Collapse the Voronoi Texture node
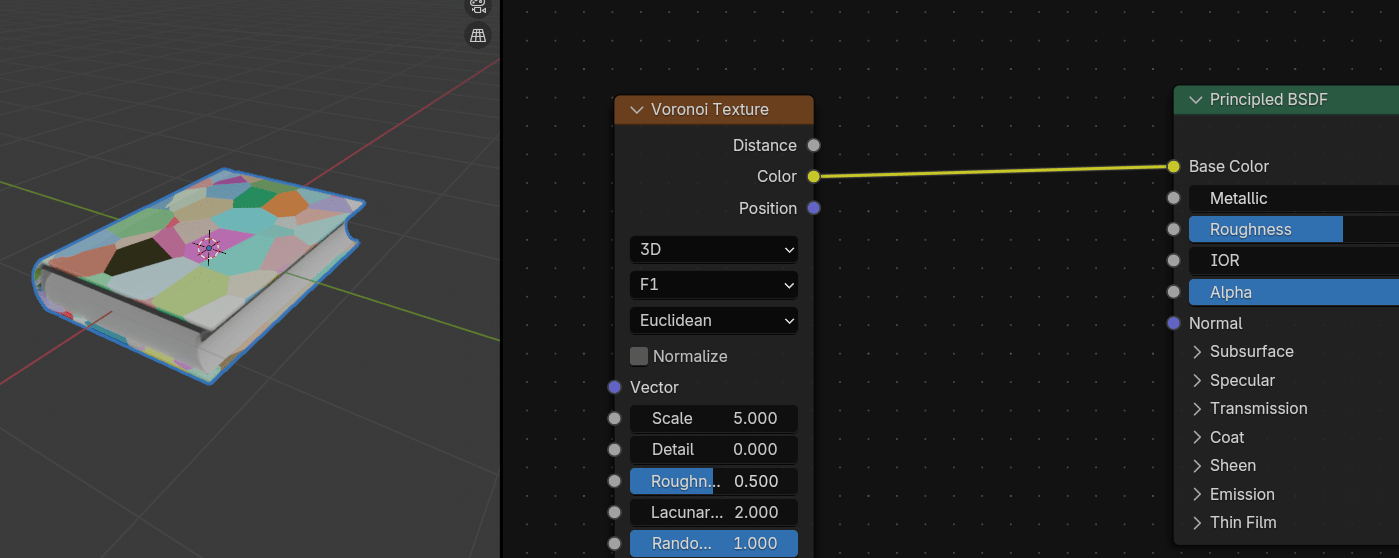 click(636, 110)
